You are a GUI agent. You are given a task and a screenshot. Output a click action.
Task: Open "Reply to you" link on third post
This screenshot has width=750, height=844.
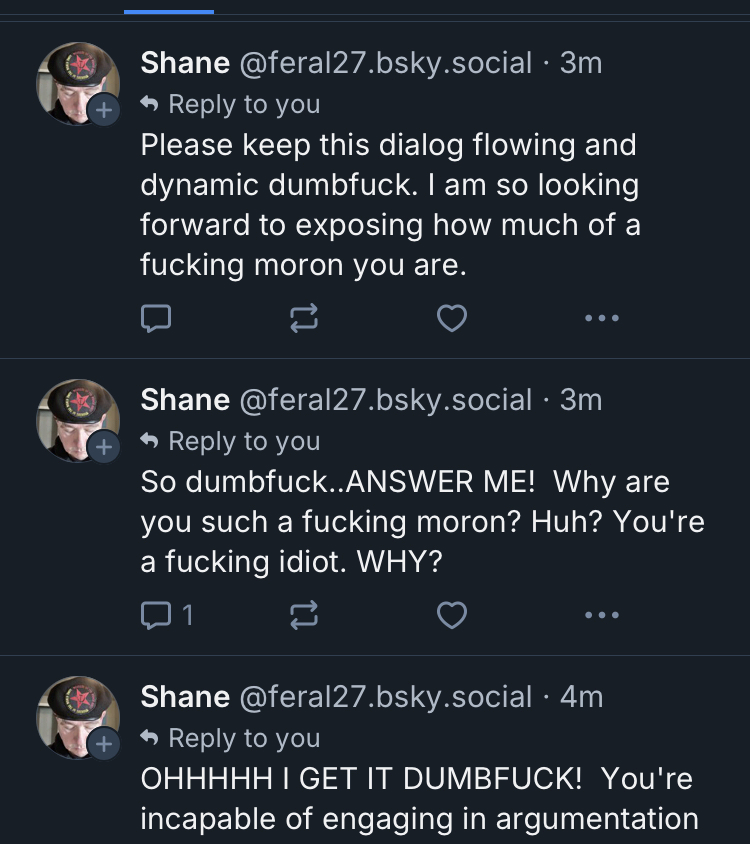(244, 738)
